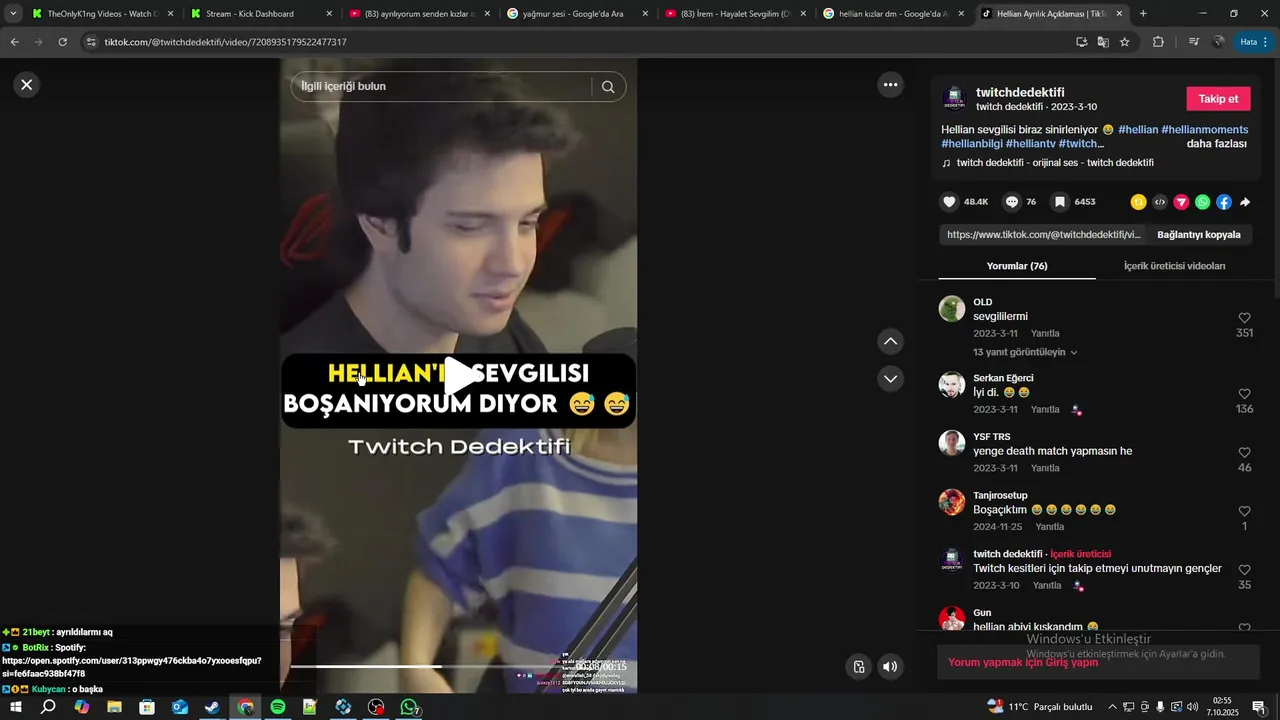Like twitch dedektifi's creator comment
This screenshot has width=1280, height=720.
pos(1244,570)
